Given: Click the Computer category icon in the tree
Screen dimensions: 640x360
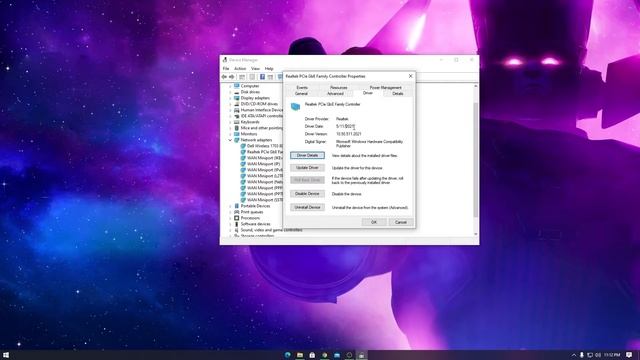Looking at the screenshot, I should 237,86.
